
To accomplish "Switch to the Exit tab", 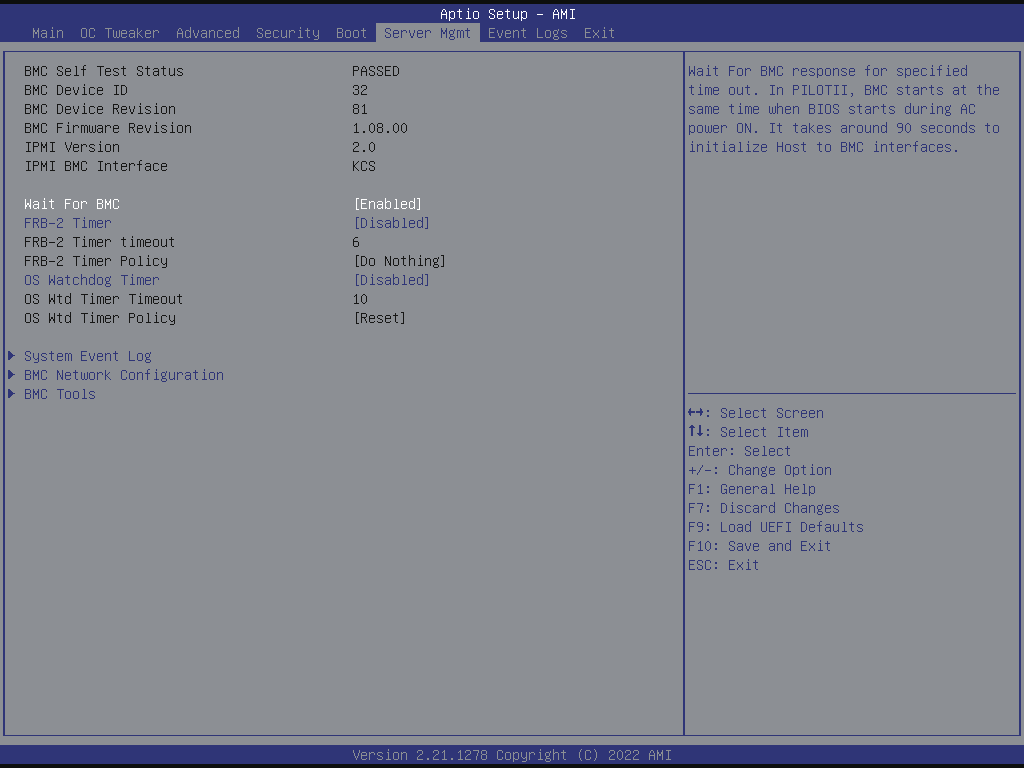I will click(x=599, y=33).
